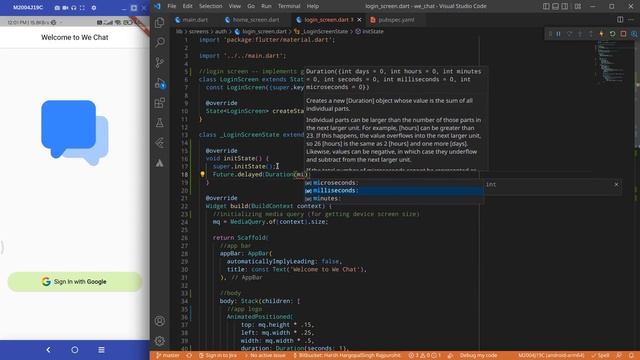Click the lightbulb code action on line 18
This screenshot has width=640, height=360.
(202, 174)
